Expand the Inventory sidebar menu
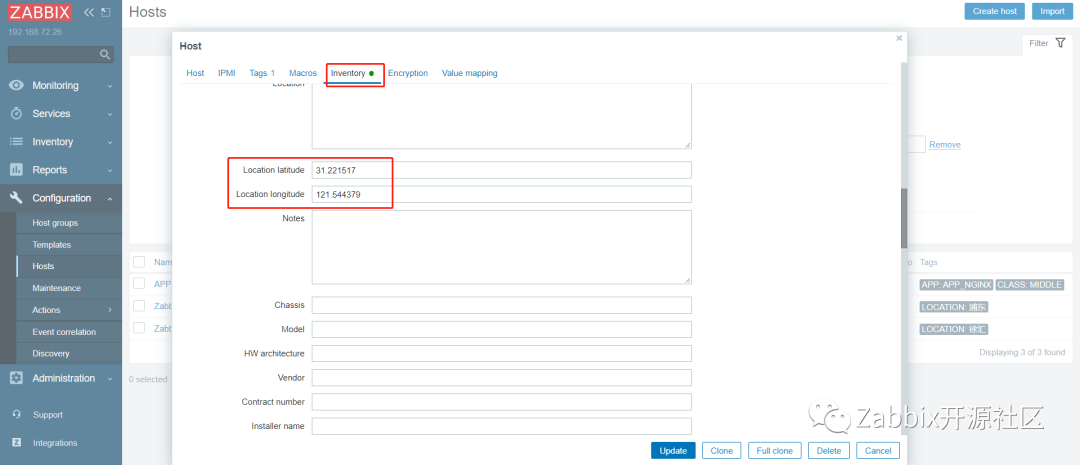The width and height of the screenshot is (1080, 465). [x=60, y=142]
